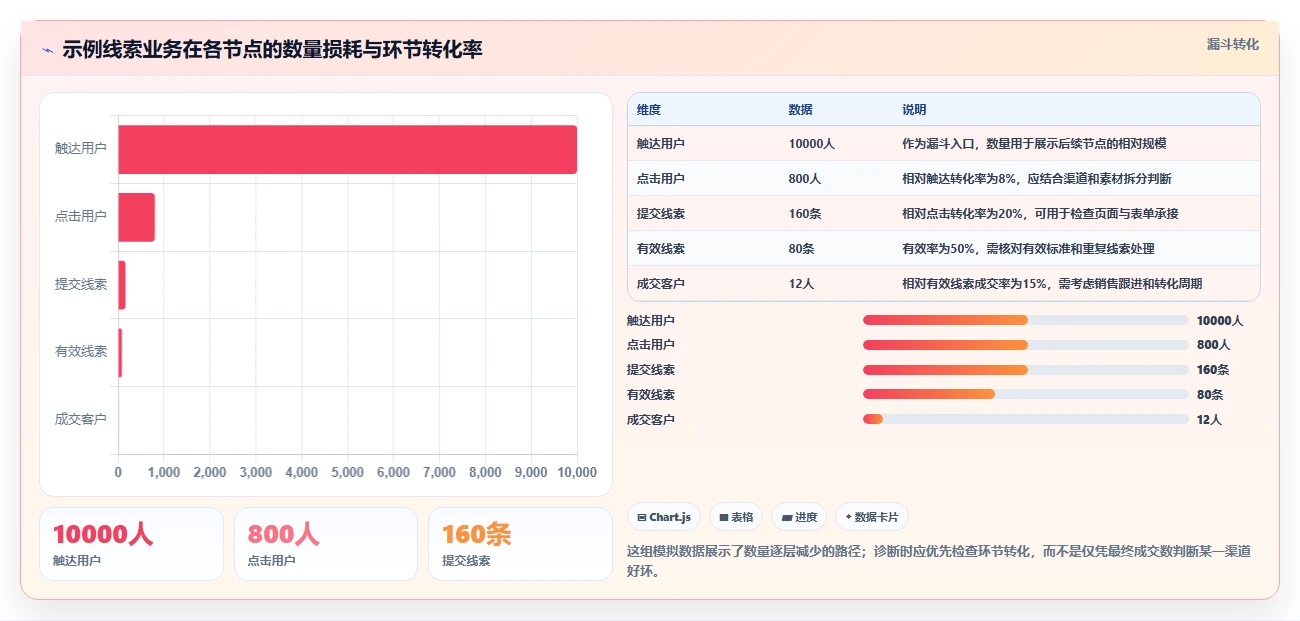Click the description starting 有效率为50%
This screenshot has height=621, width=1300.
pos(1028,249)
